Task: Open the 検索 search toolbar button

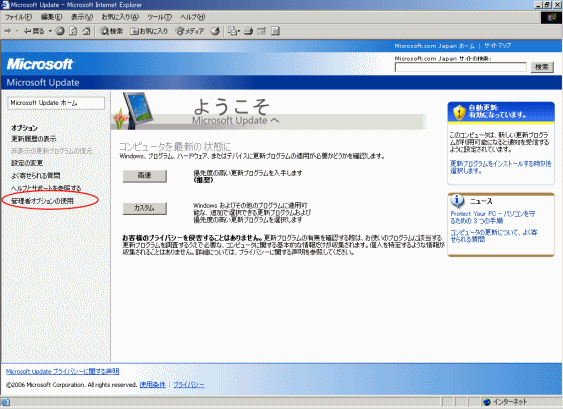Action: click(x=112, y=31)
